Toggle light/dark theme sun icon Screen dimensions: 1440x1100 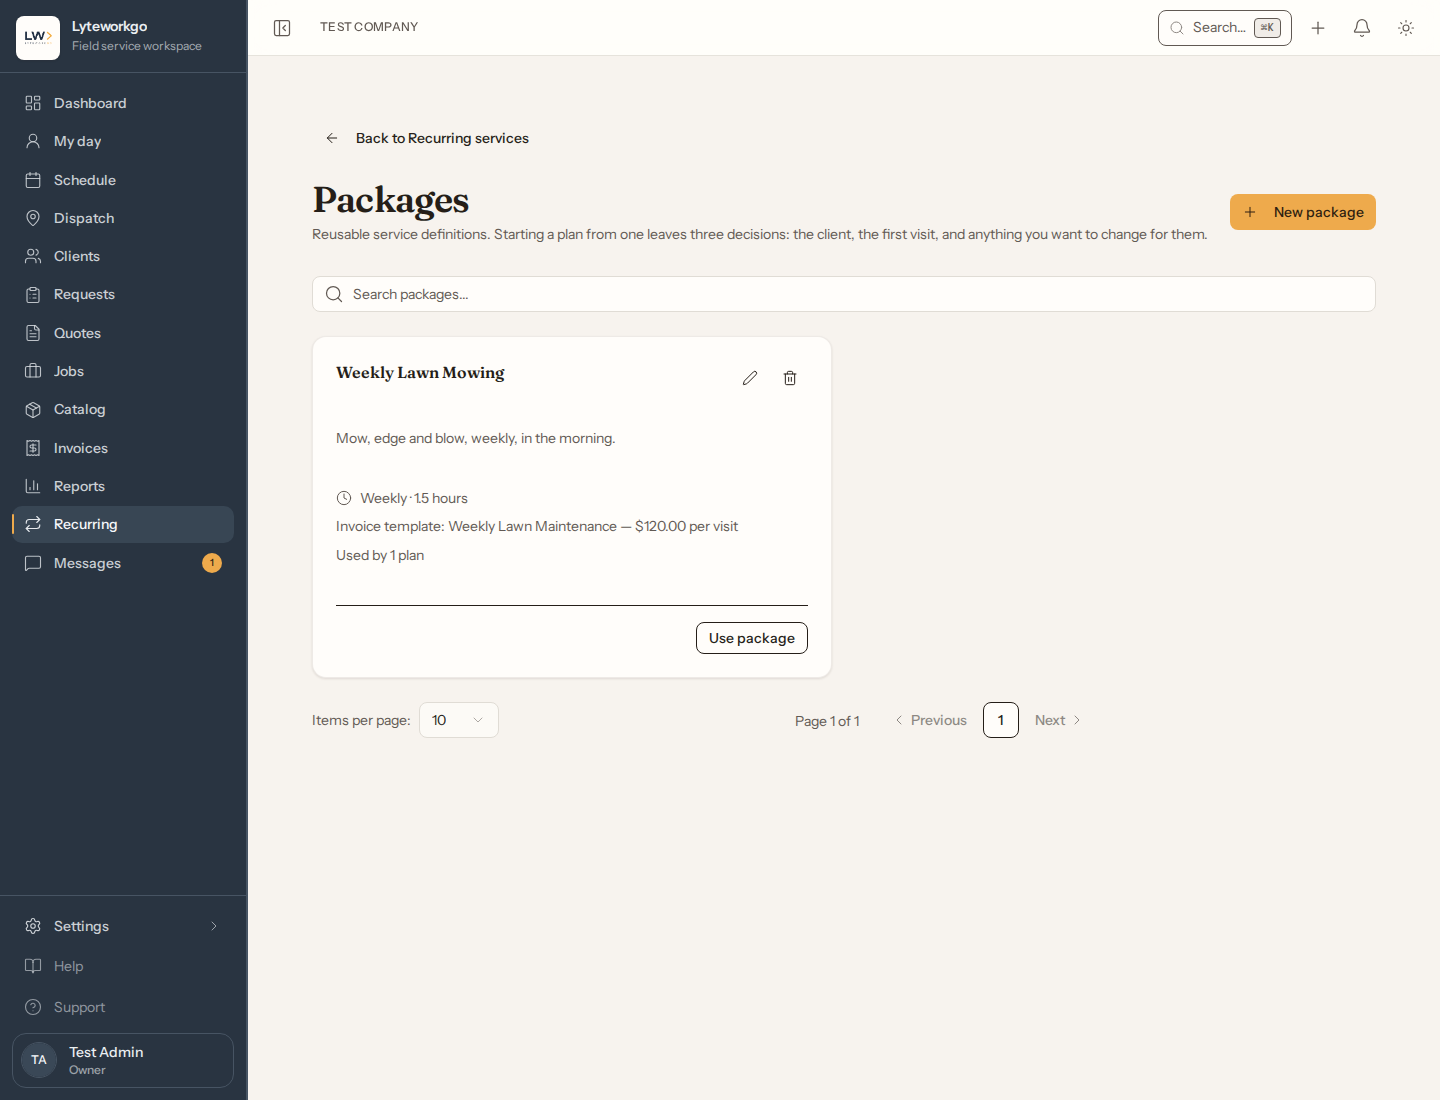coord(1406,28)
